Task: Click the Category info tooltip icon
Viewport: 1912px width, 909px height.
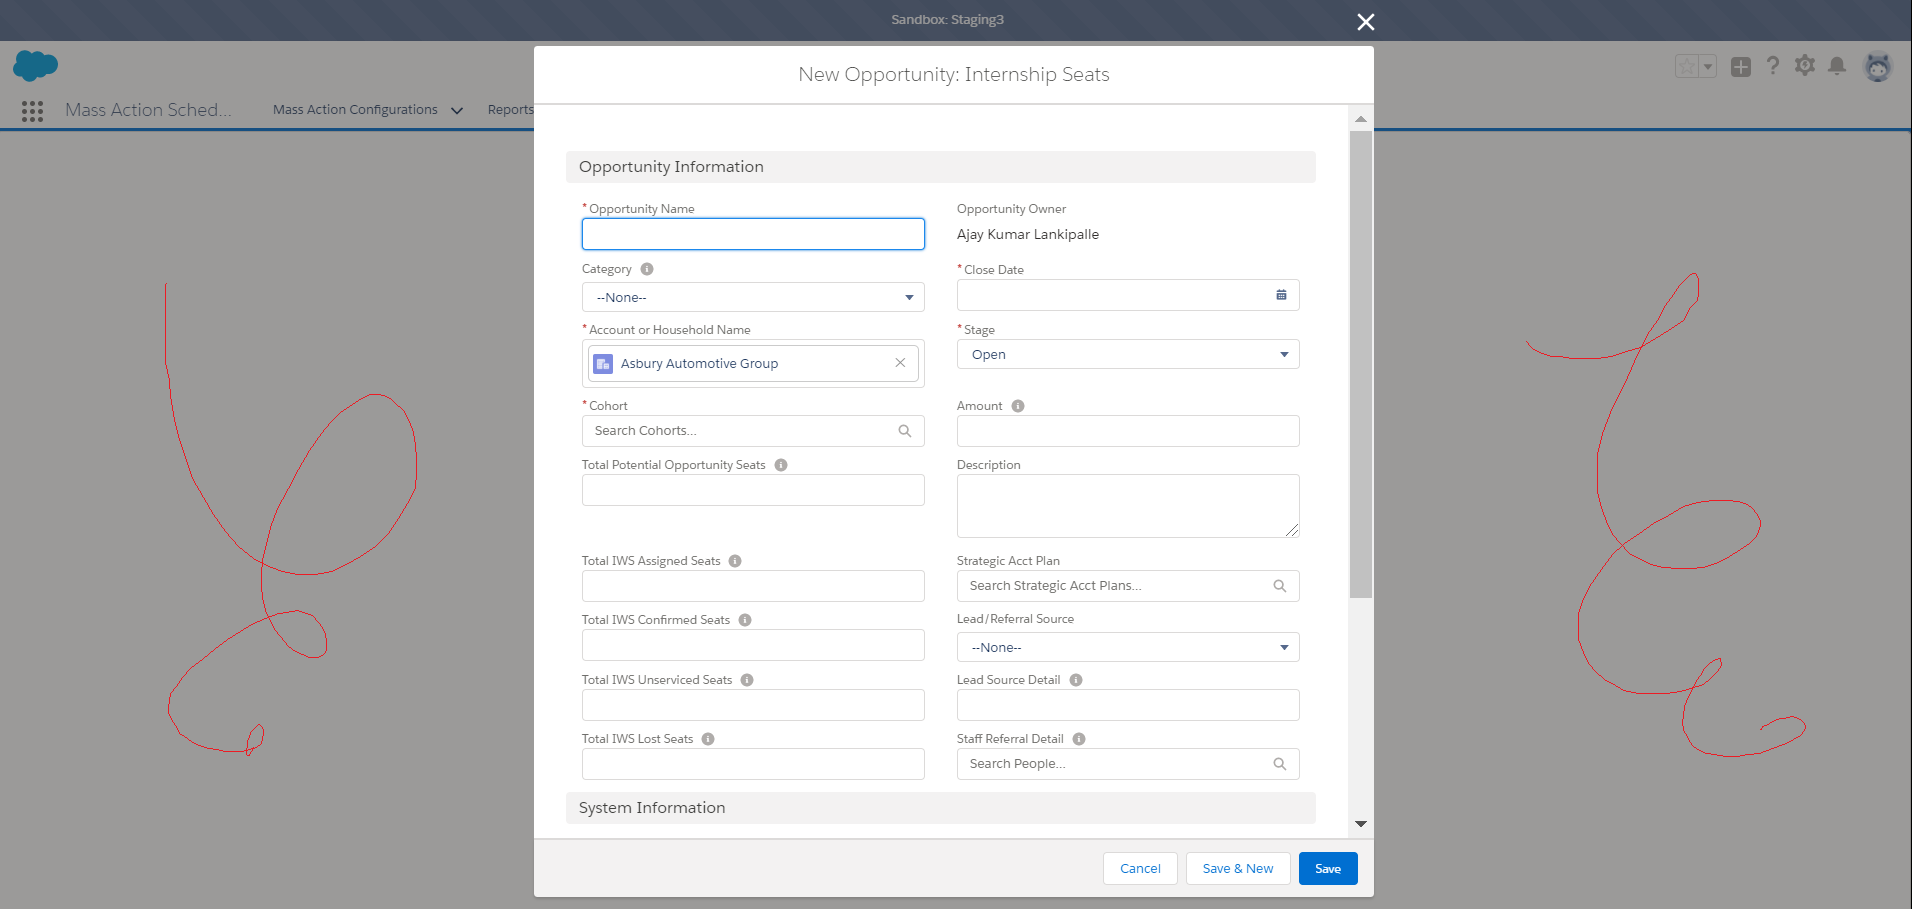Action: coord(647,269)
